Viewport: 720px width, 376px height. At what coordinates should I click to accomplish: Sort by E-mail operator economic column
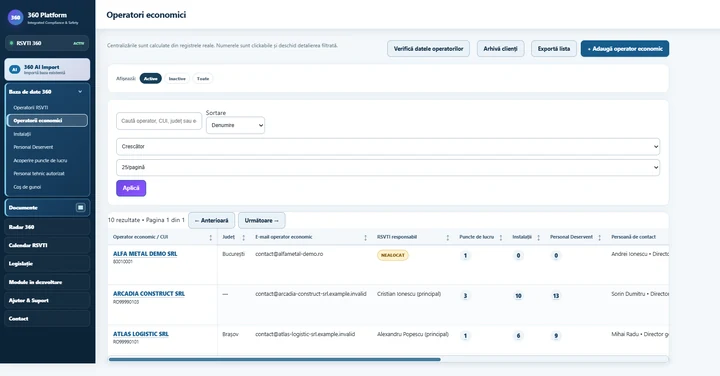click(366, 237)
